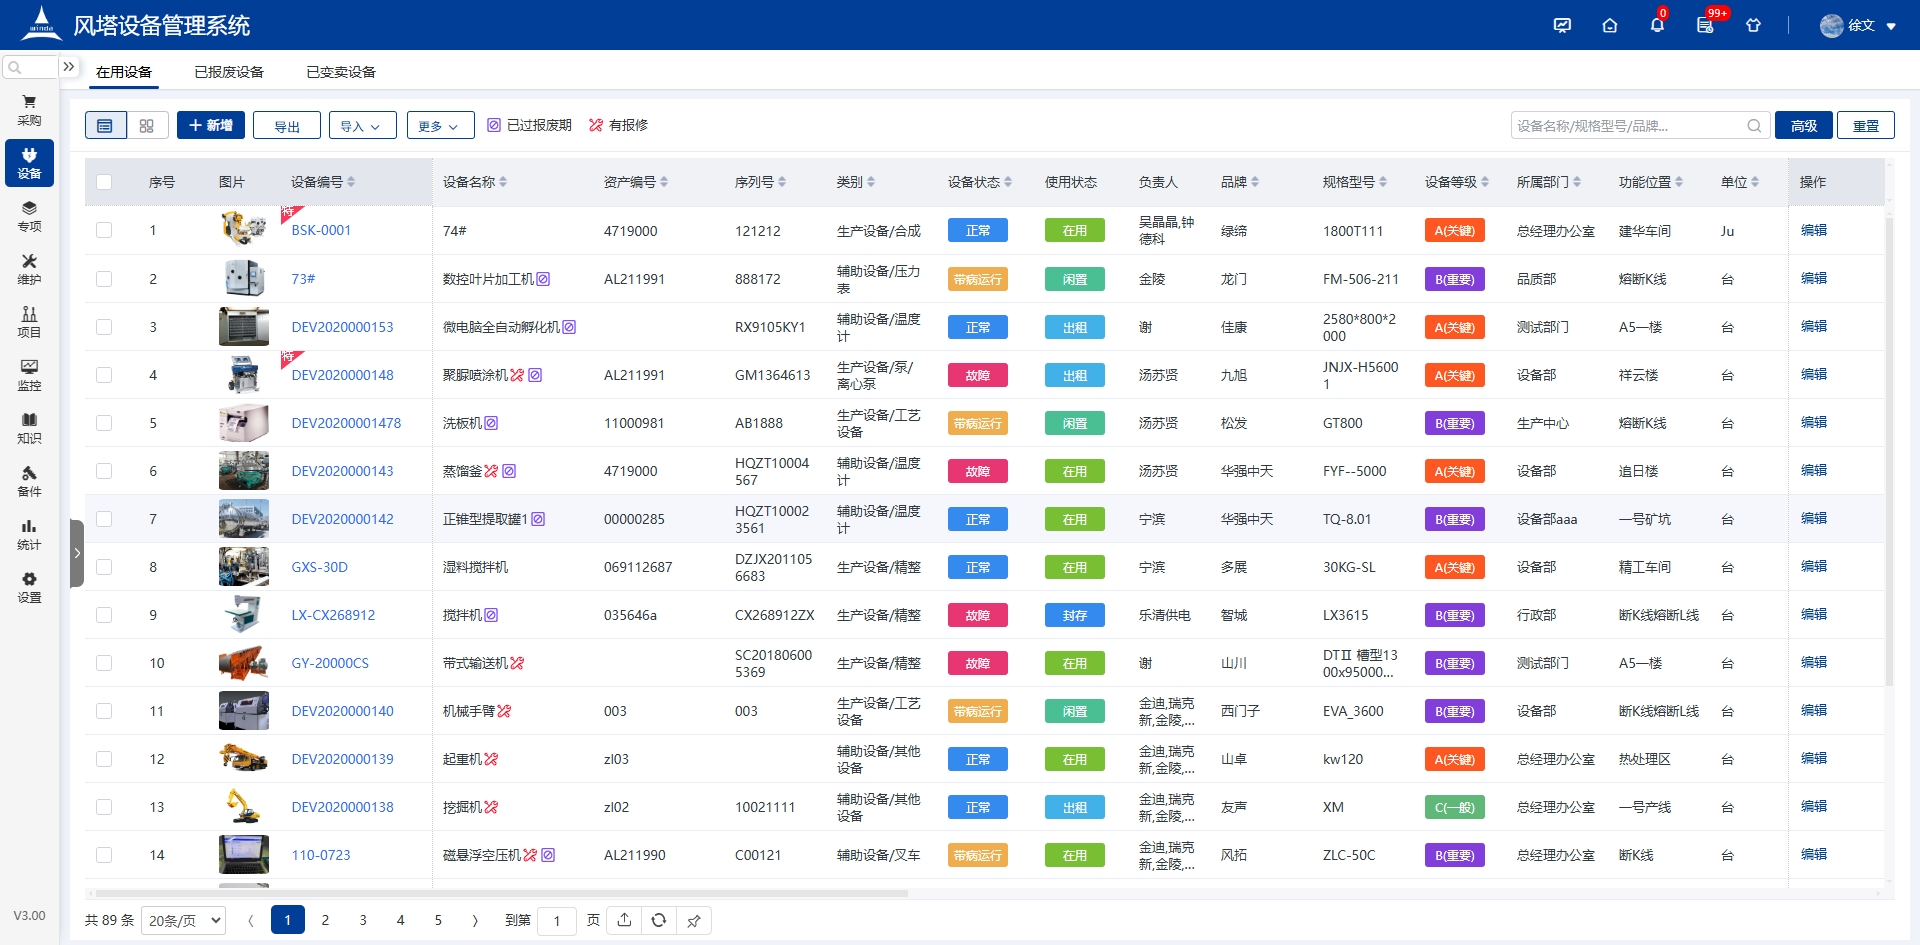Viewport: 1920px width, 945px height.
Task: Pin the table with the pin icon
Action: click(x=694, y=920)
